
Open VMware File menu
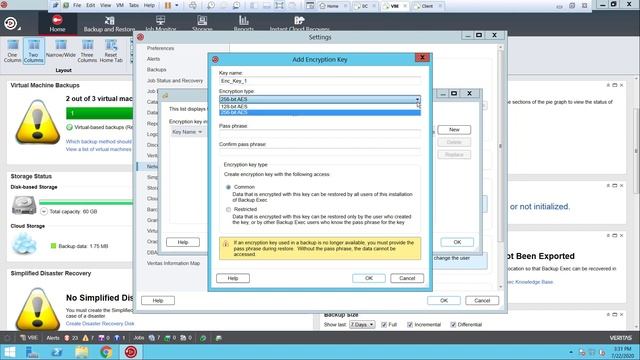[77, 6]
